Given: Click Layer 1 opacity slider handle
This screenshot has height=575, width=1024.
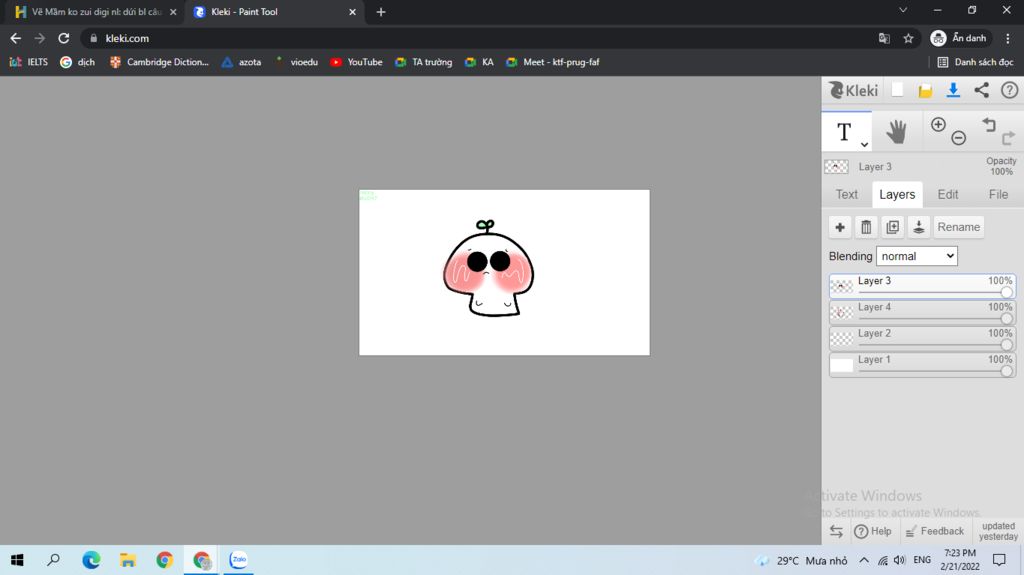Looking at the screenshot, I should (x=1006, y=370).
